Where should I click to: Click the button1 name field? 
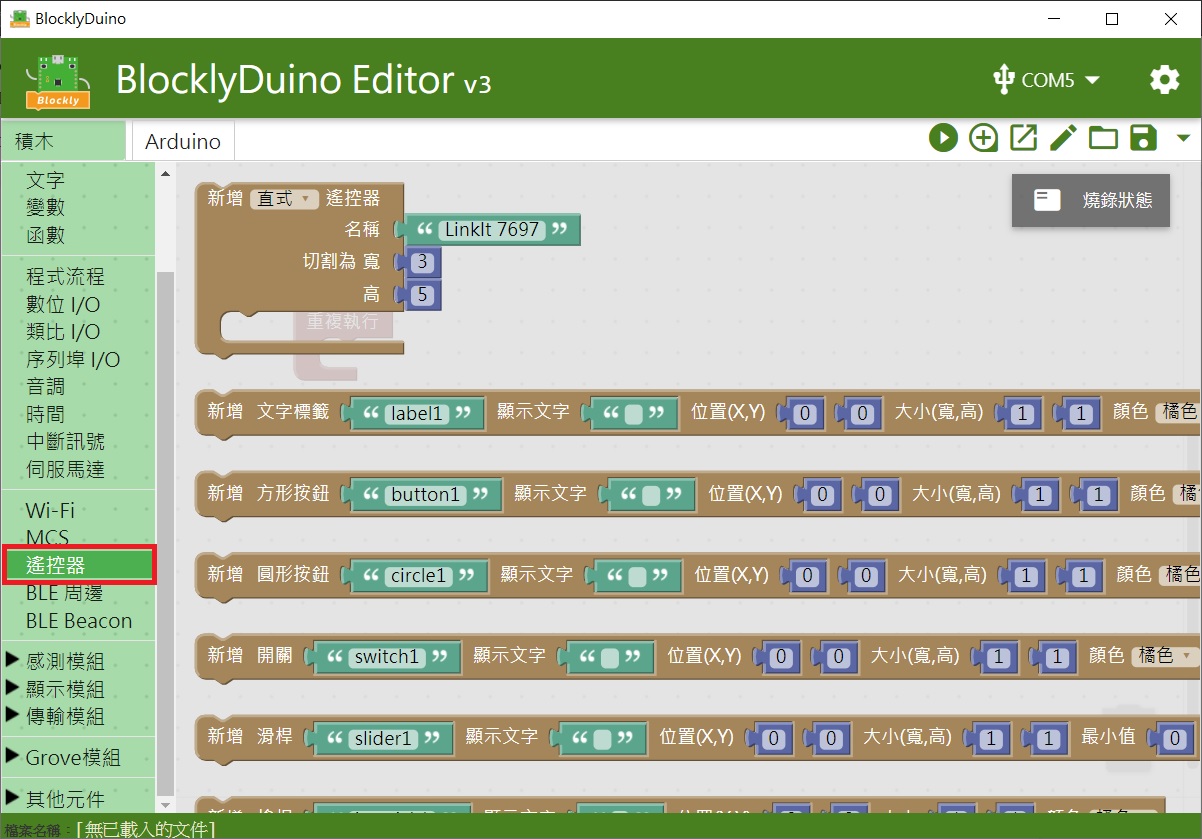(425, 494)
